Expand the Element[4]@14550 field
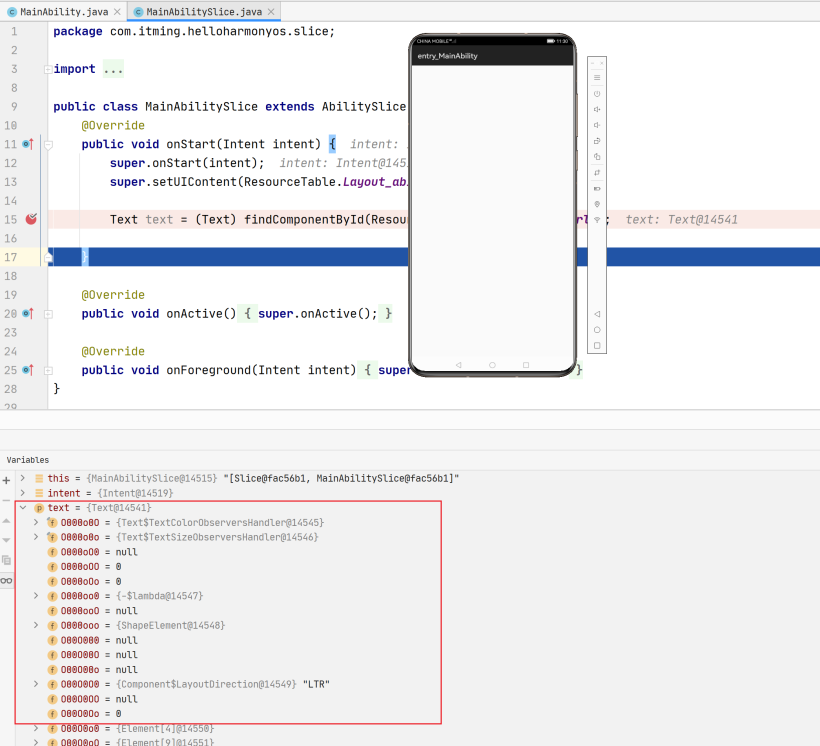 click(36, 728)
